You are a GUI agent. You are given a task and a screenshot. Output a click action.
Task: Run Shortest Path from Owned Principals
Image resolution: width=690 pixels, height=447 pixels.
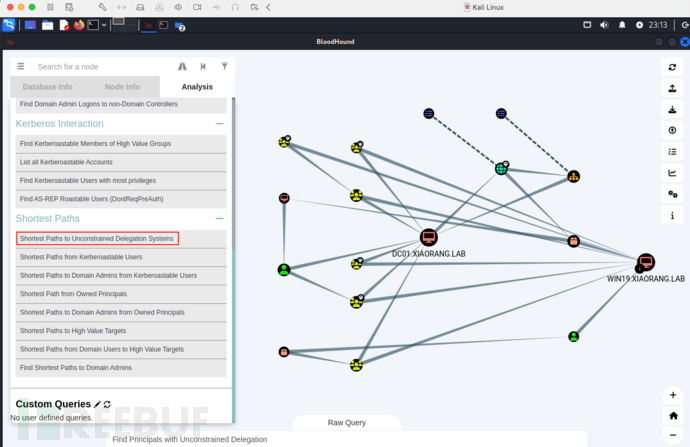[x=121, y=294]
